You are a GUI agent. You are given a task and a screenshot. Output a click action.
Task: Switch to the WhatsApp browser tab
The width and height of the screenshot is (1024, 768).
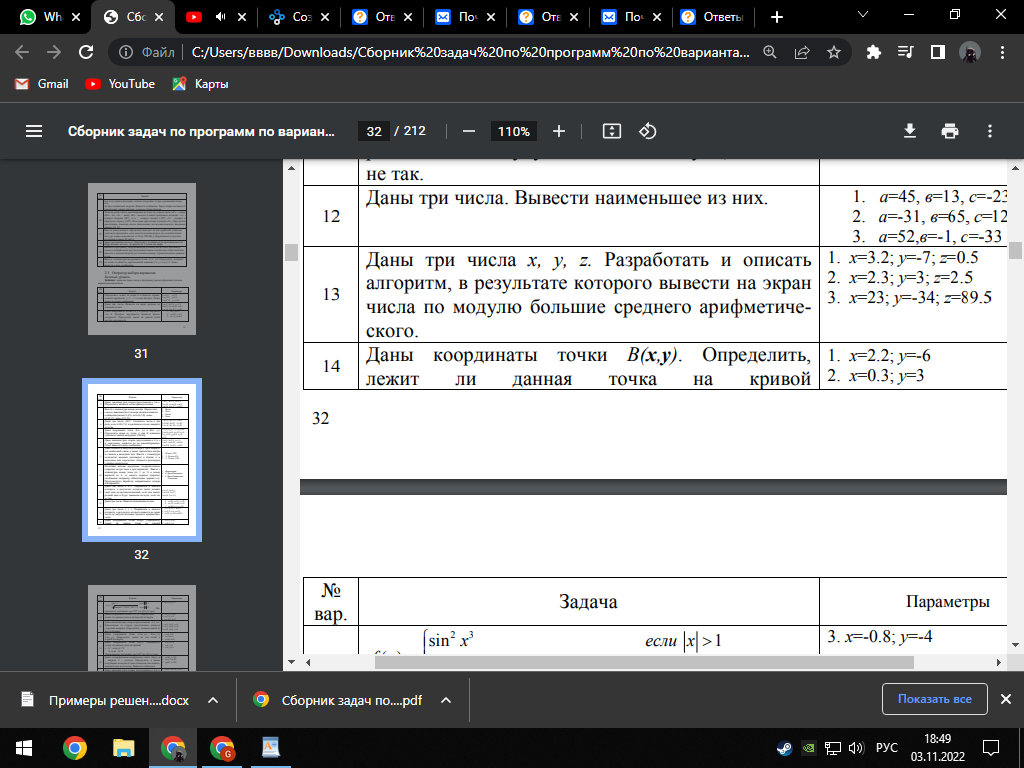(x=40, y=17)
